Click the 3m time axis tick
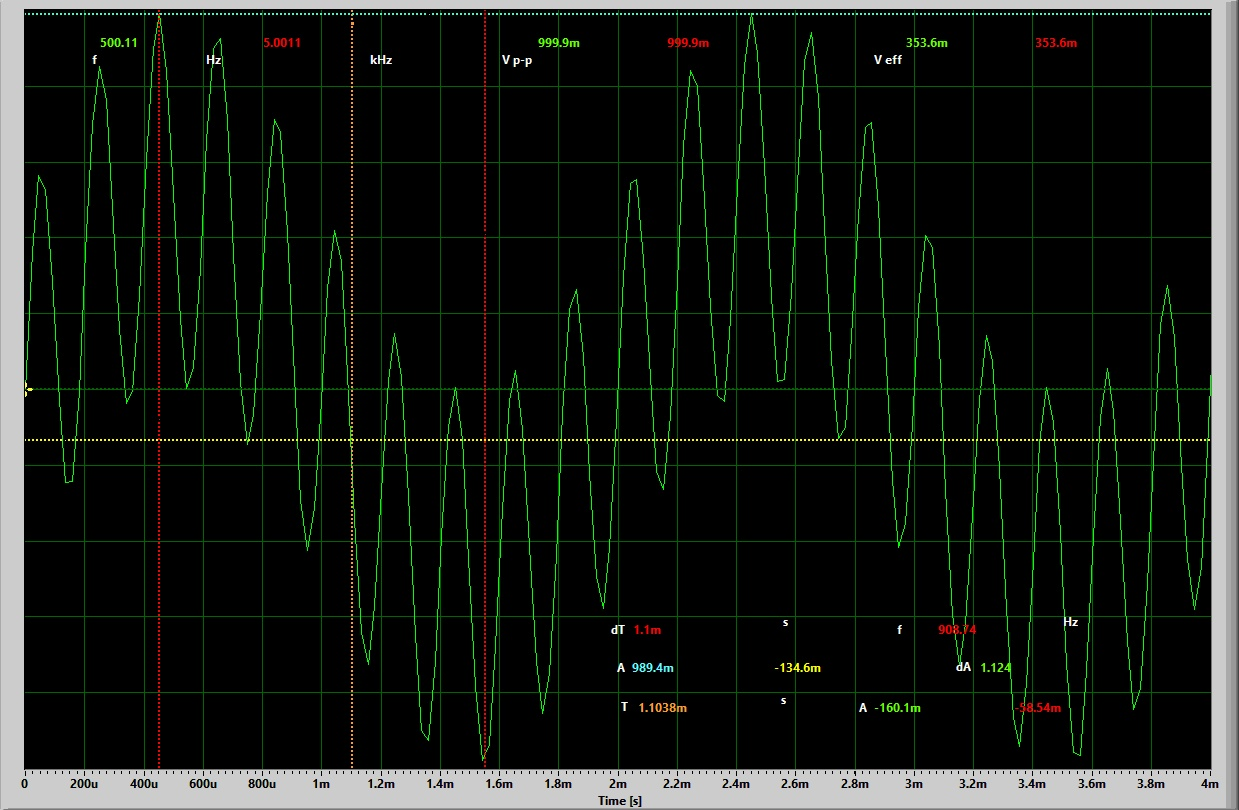 coord(914,786)
